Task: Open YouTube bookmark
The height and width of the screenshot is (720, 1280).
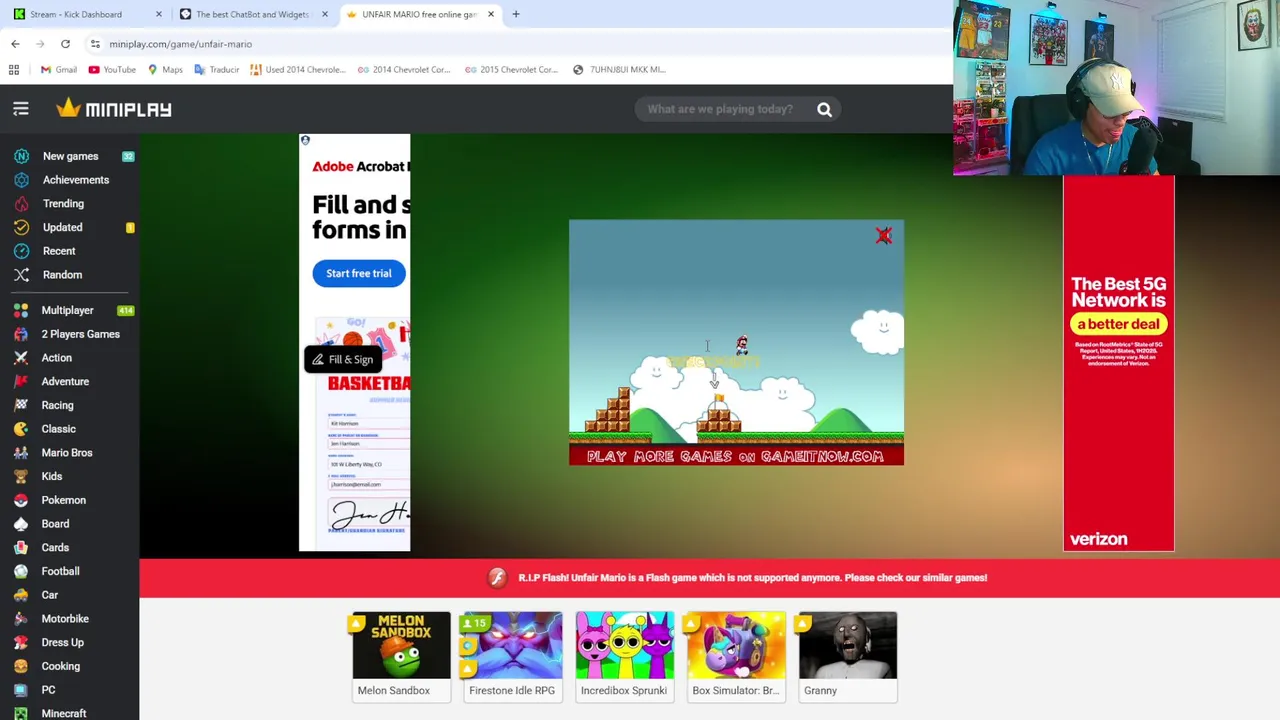Action: click(x=112, y=70)
